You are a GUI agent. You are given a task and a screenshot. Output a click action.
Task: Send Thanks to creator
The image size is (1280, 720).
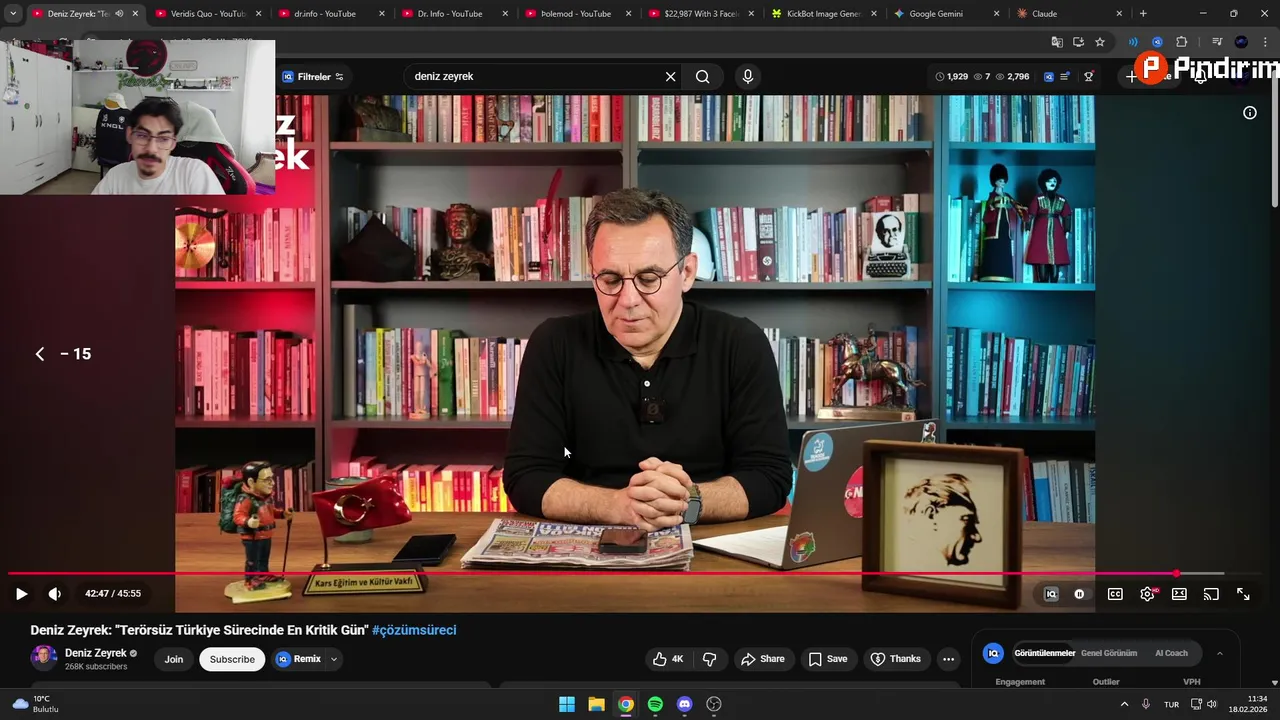point(895,659)
